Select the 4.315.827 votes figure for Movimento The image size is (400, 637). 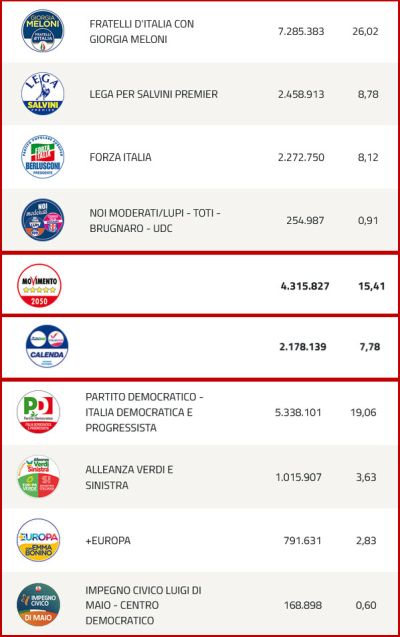tap(305, 286)
